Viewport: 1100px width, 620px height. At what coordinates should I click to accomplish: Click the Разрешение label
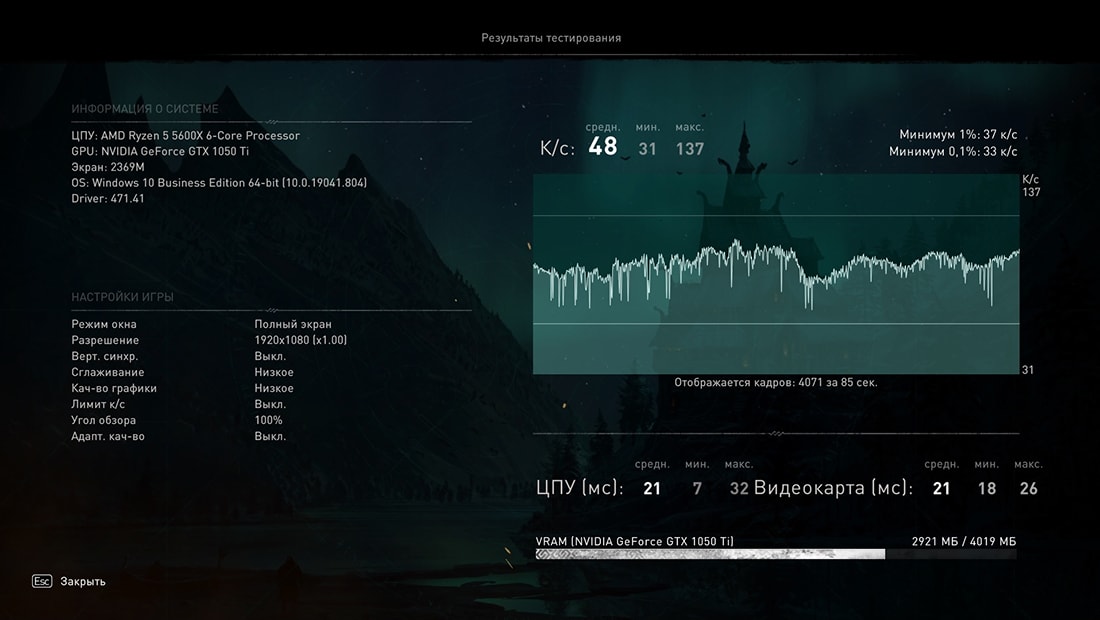[x=105, y=340]
